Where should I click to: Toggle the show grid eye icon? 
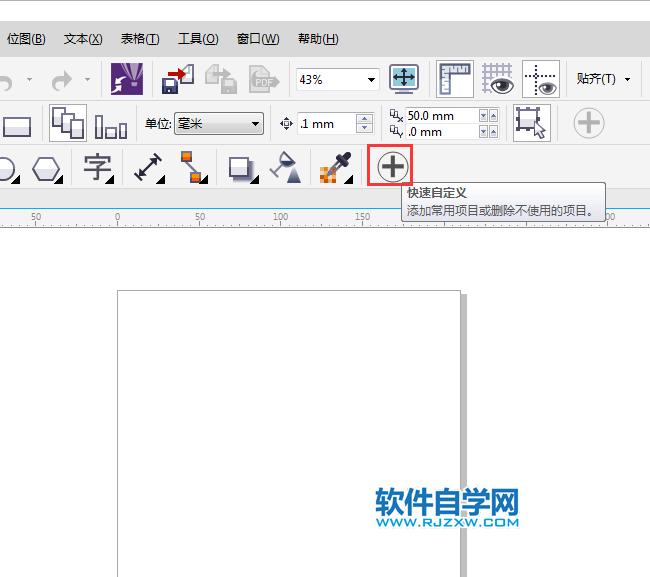(x=497, y=79)
